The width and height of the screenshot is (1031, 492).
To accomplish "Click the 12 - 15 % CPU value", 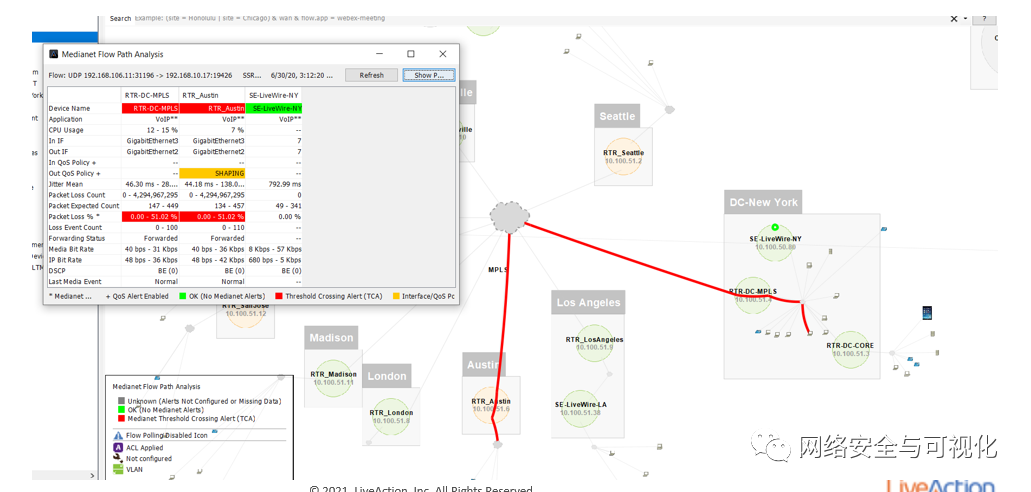I will coord(161,130).
